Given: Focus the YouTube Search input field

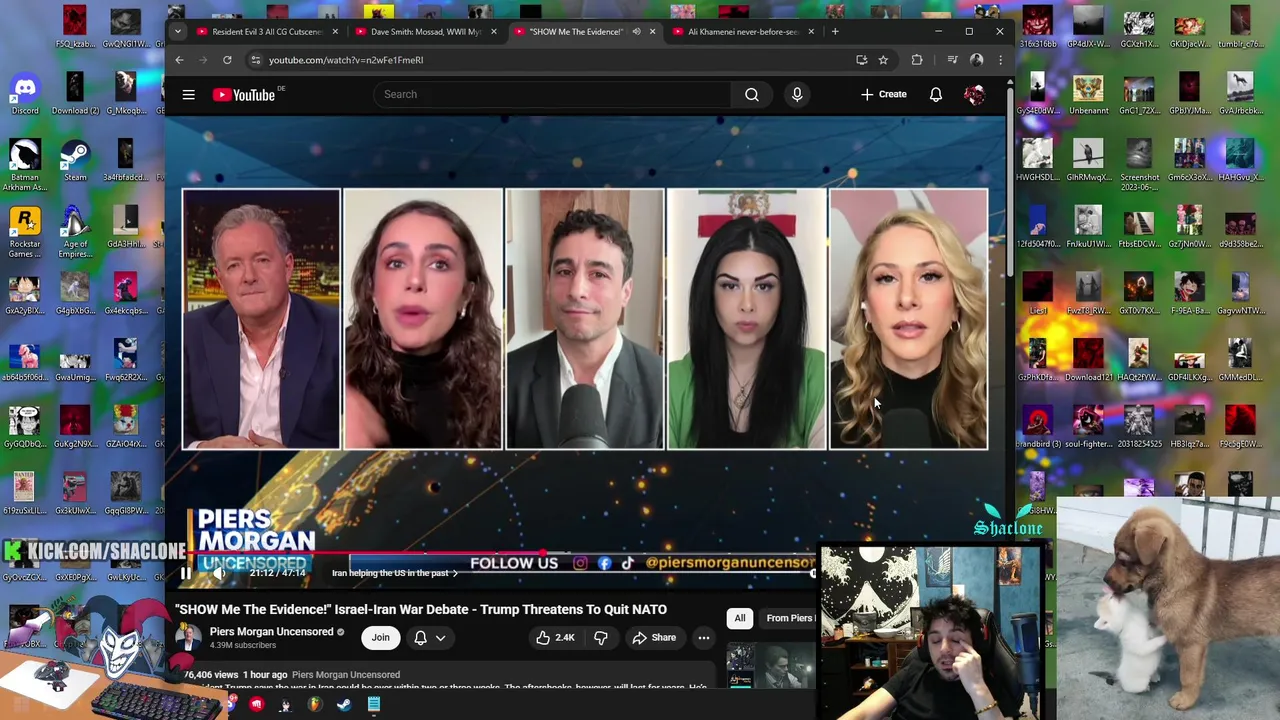Looking at the screenshot, I should pos(553,95).
